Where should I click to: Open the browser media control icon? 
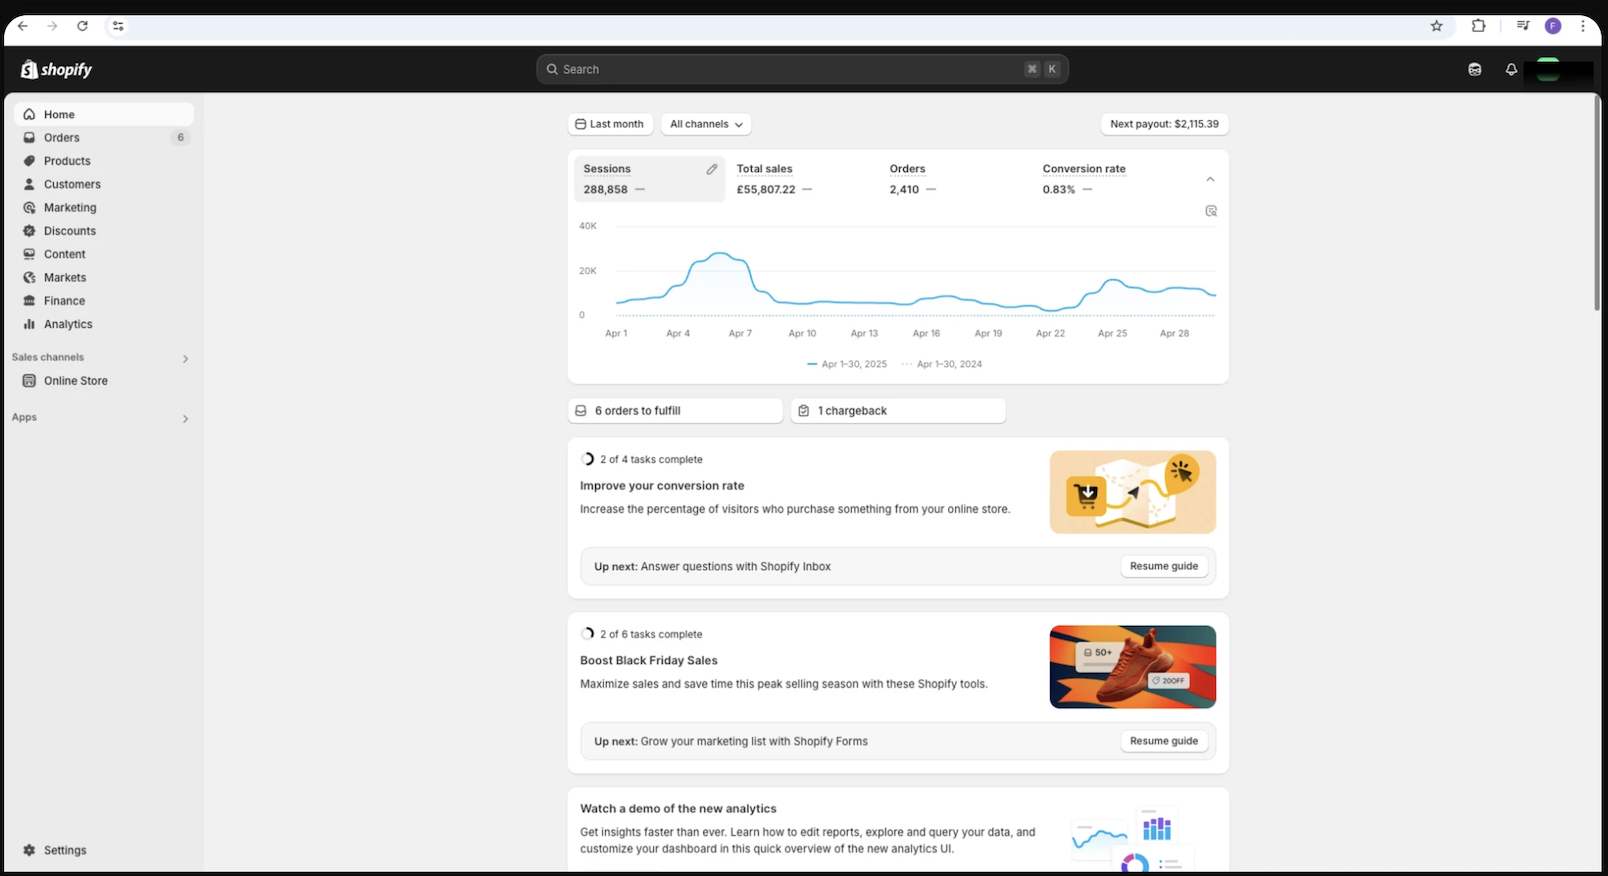pyautogui.click(x=1523, y=26)
